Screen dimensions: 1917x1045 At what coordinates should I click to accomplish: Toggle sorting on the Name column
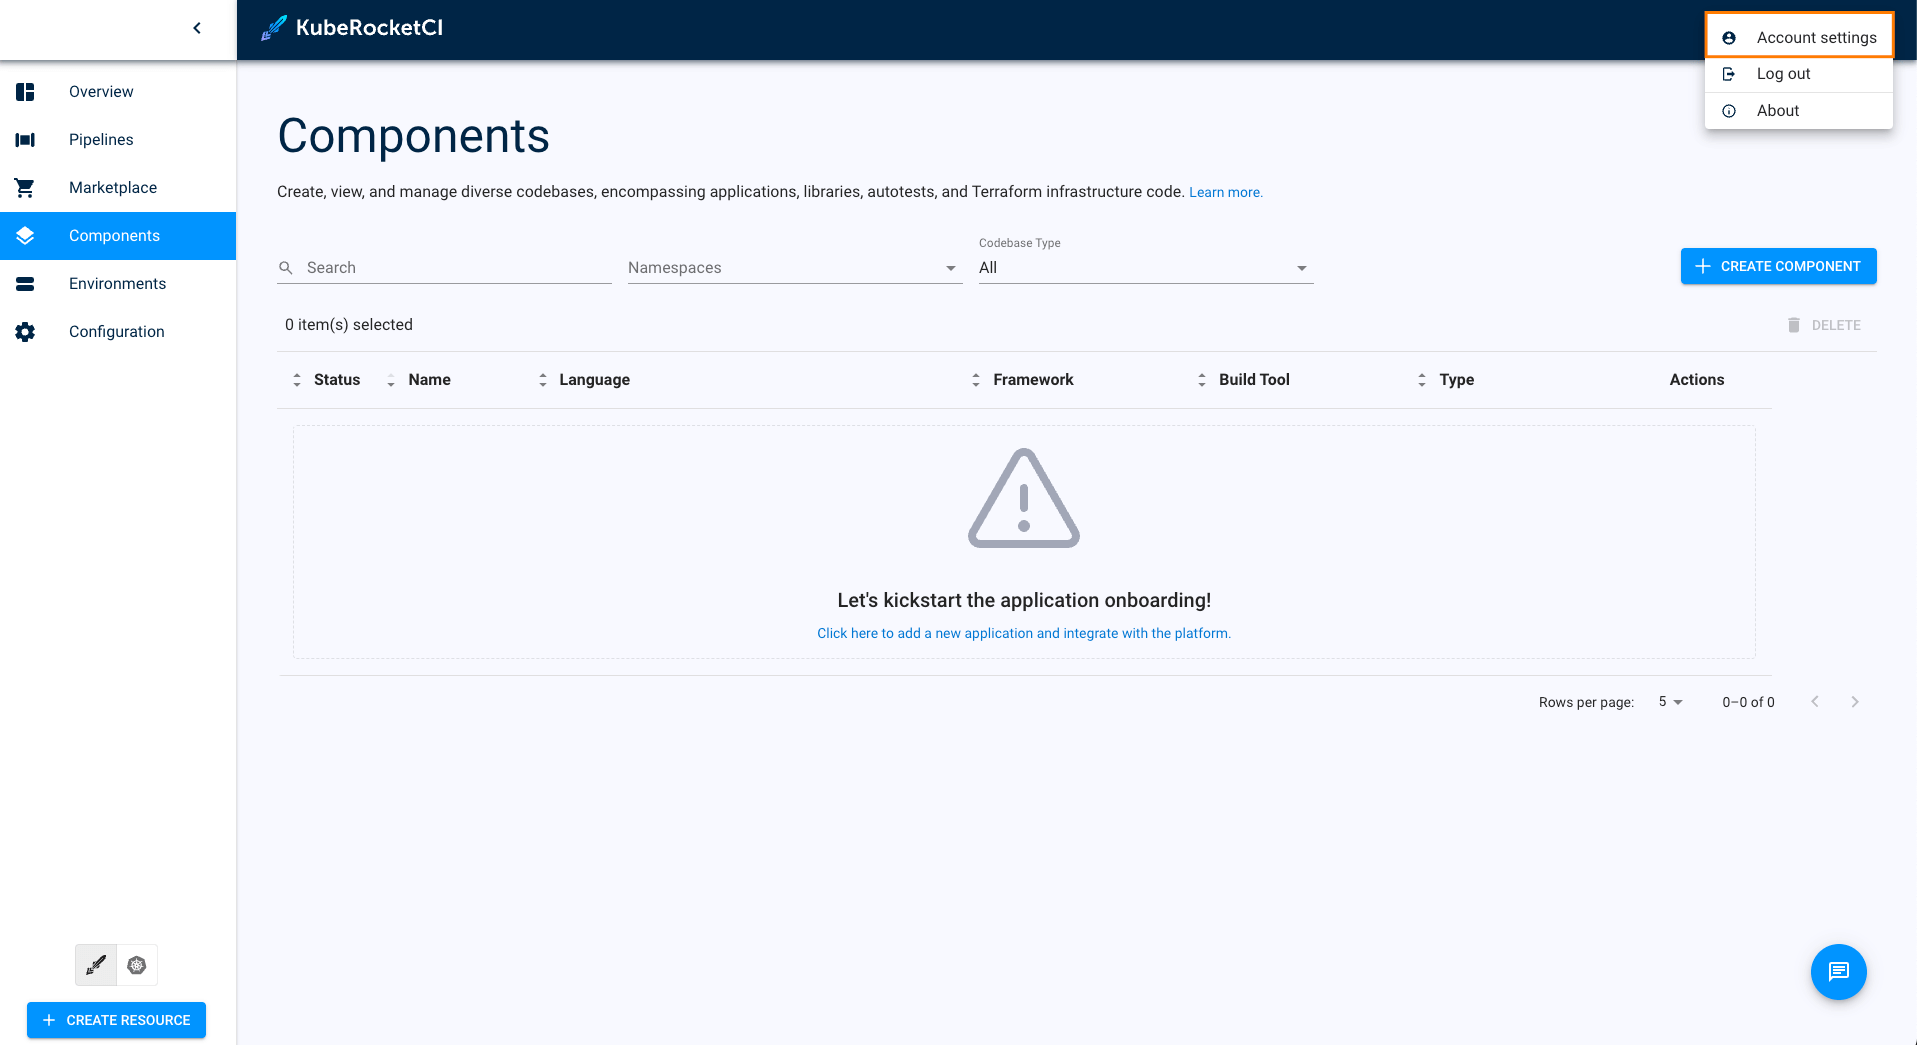tap(390, 379)
